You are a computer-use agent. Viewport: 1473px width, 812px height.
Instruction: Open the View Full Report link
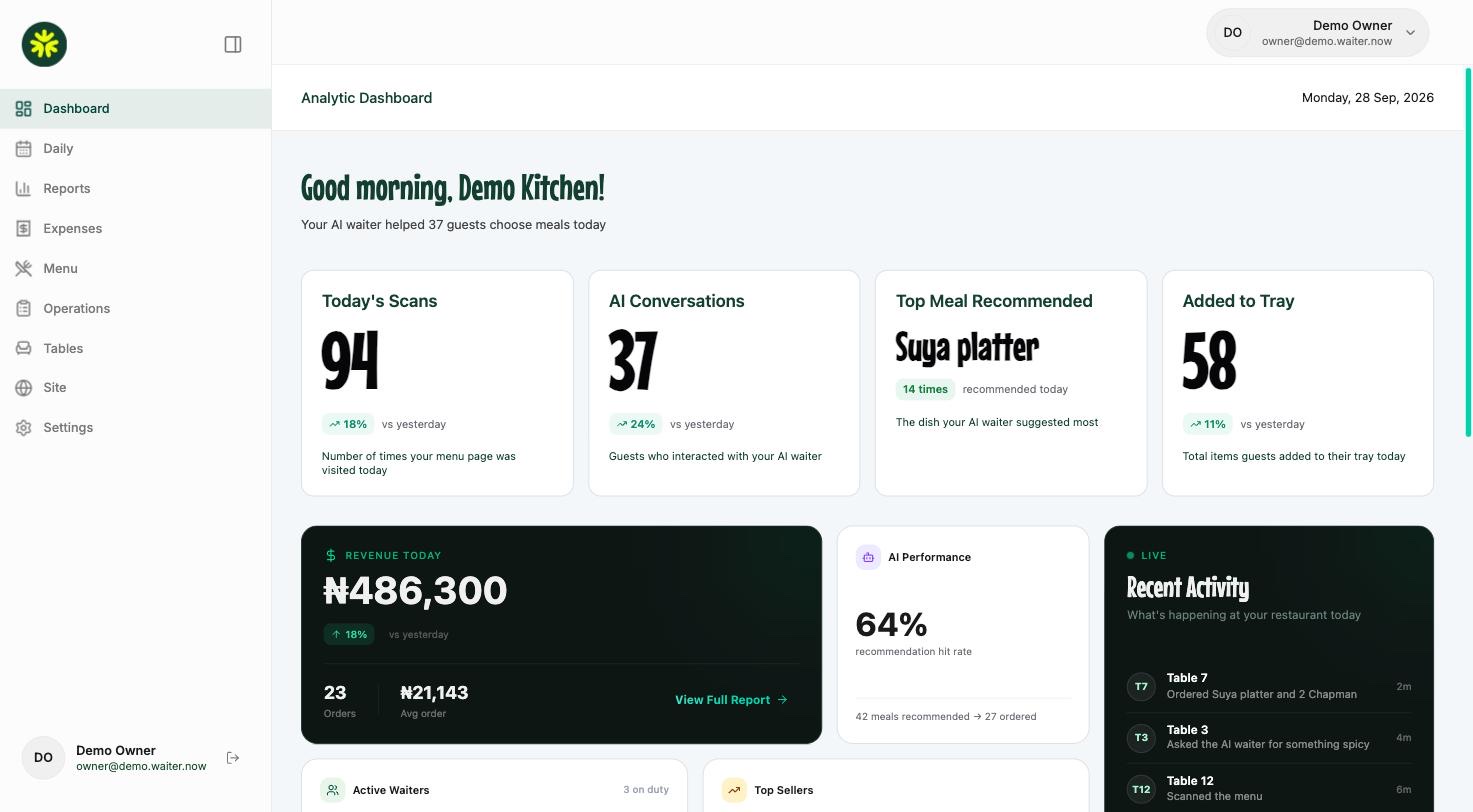(731, 700)
